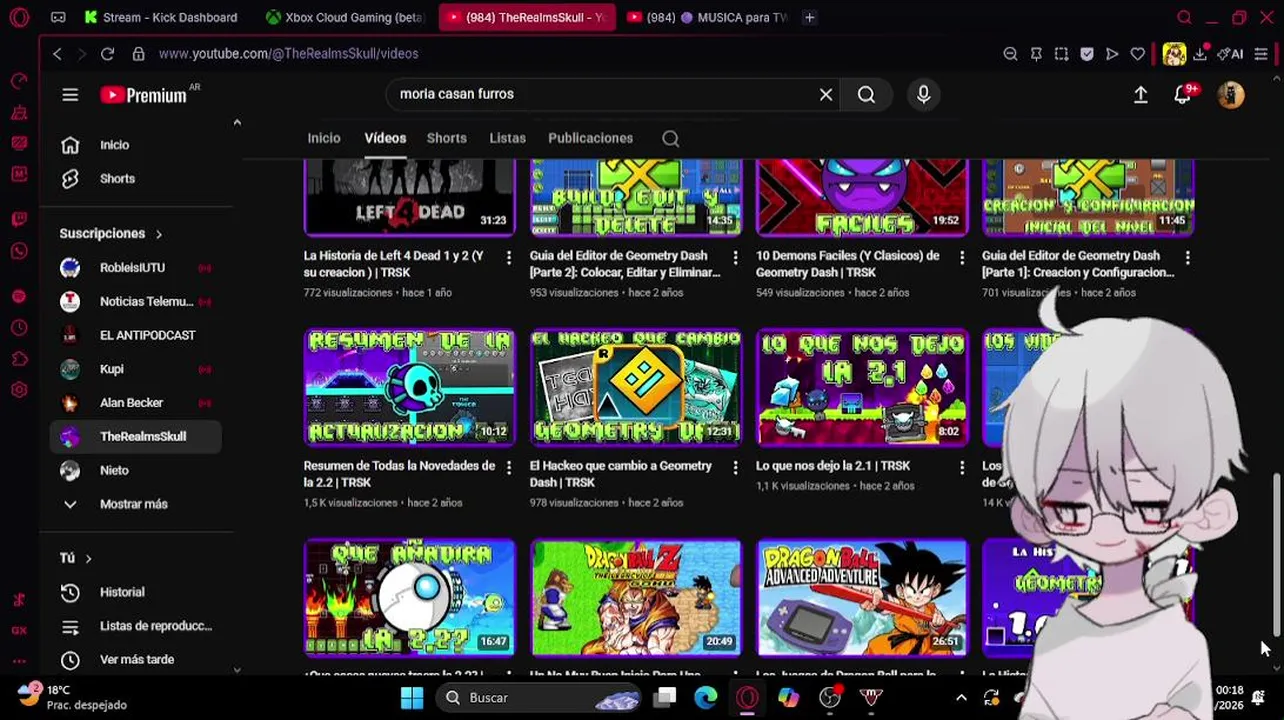This screenshot has height=720, width=1284.
Task: Open more options for 10 Demons Faciles video
Action: (x=962, y=258)
